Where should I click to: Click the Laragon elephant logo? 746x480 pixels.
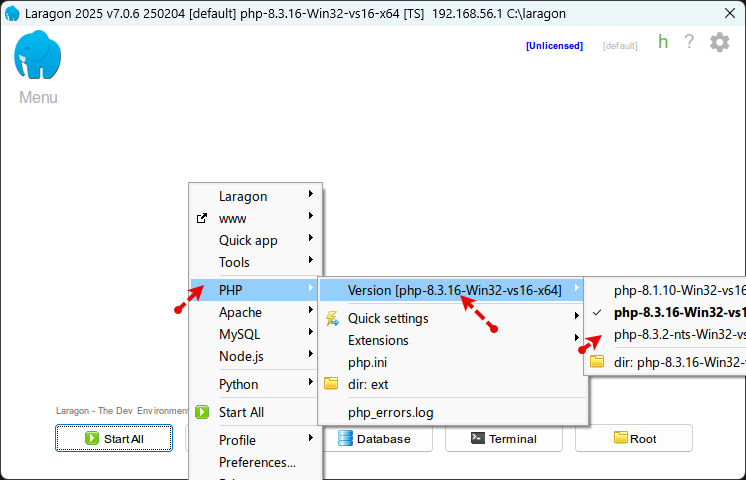point(38,55)
